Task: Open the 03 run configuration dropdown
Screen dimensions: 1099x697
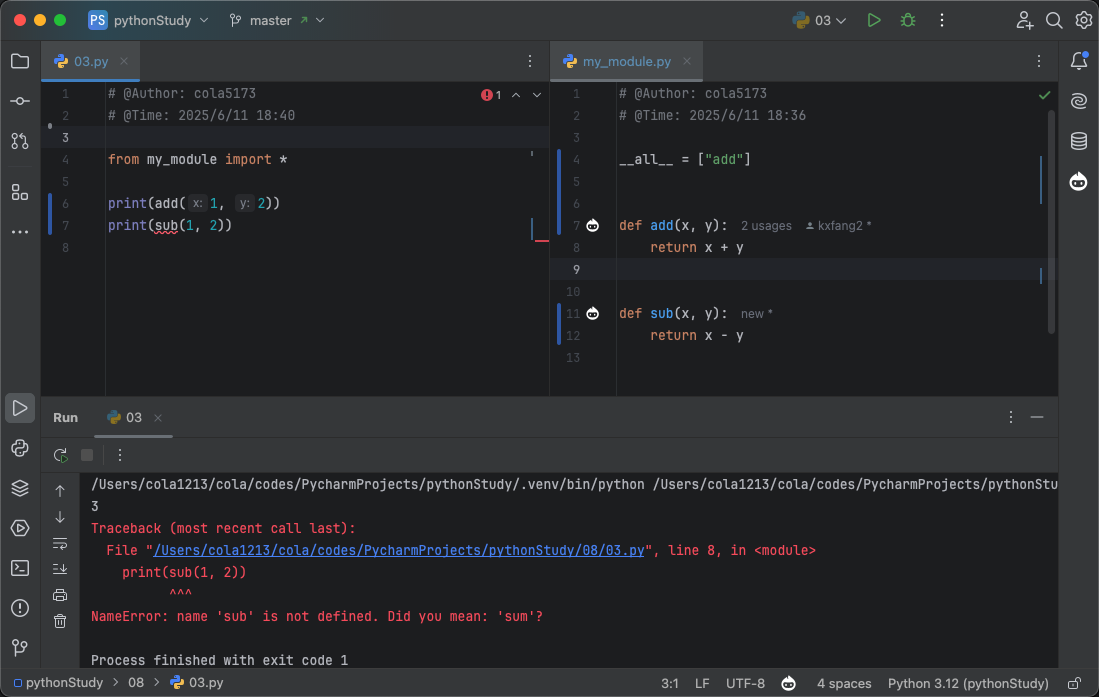Action: (x=819, y=20)
